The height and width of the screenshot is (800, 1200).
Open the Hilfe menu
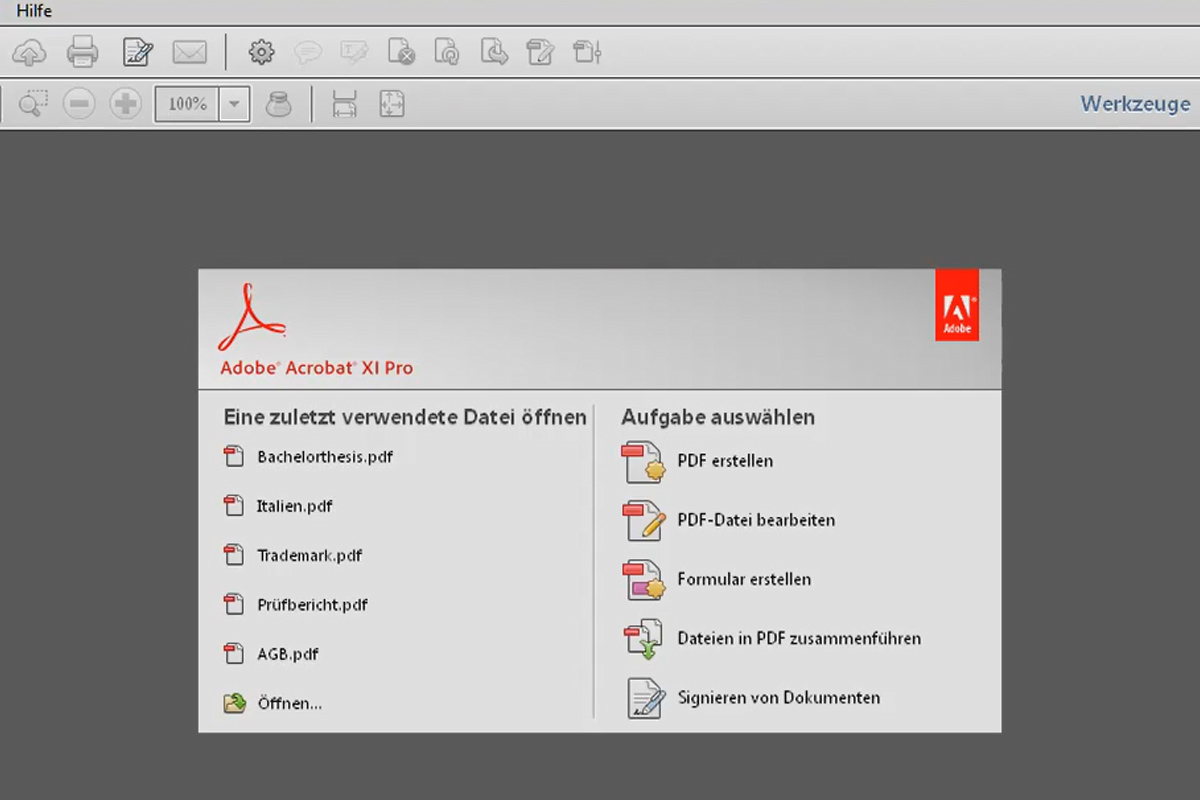pyautogui.click(x=34, y=11)
